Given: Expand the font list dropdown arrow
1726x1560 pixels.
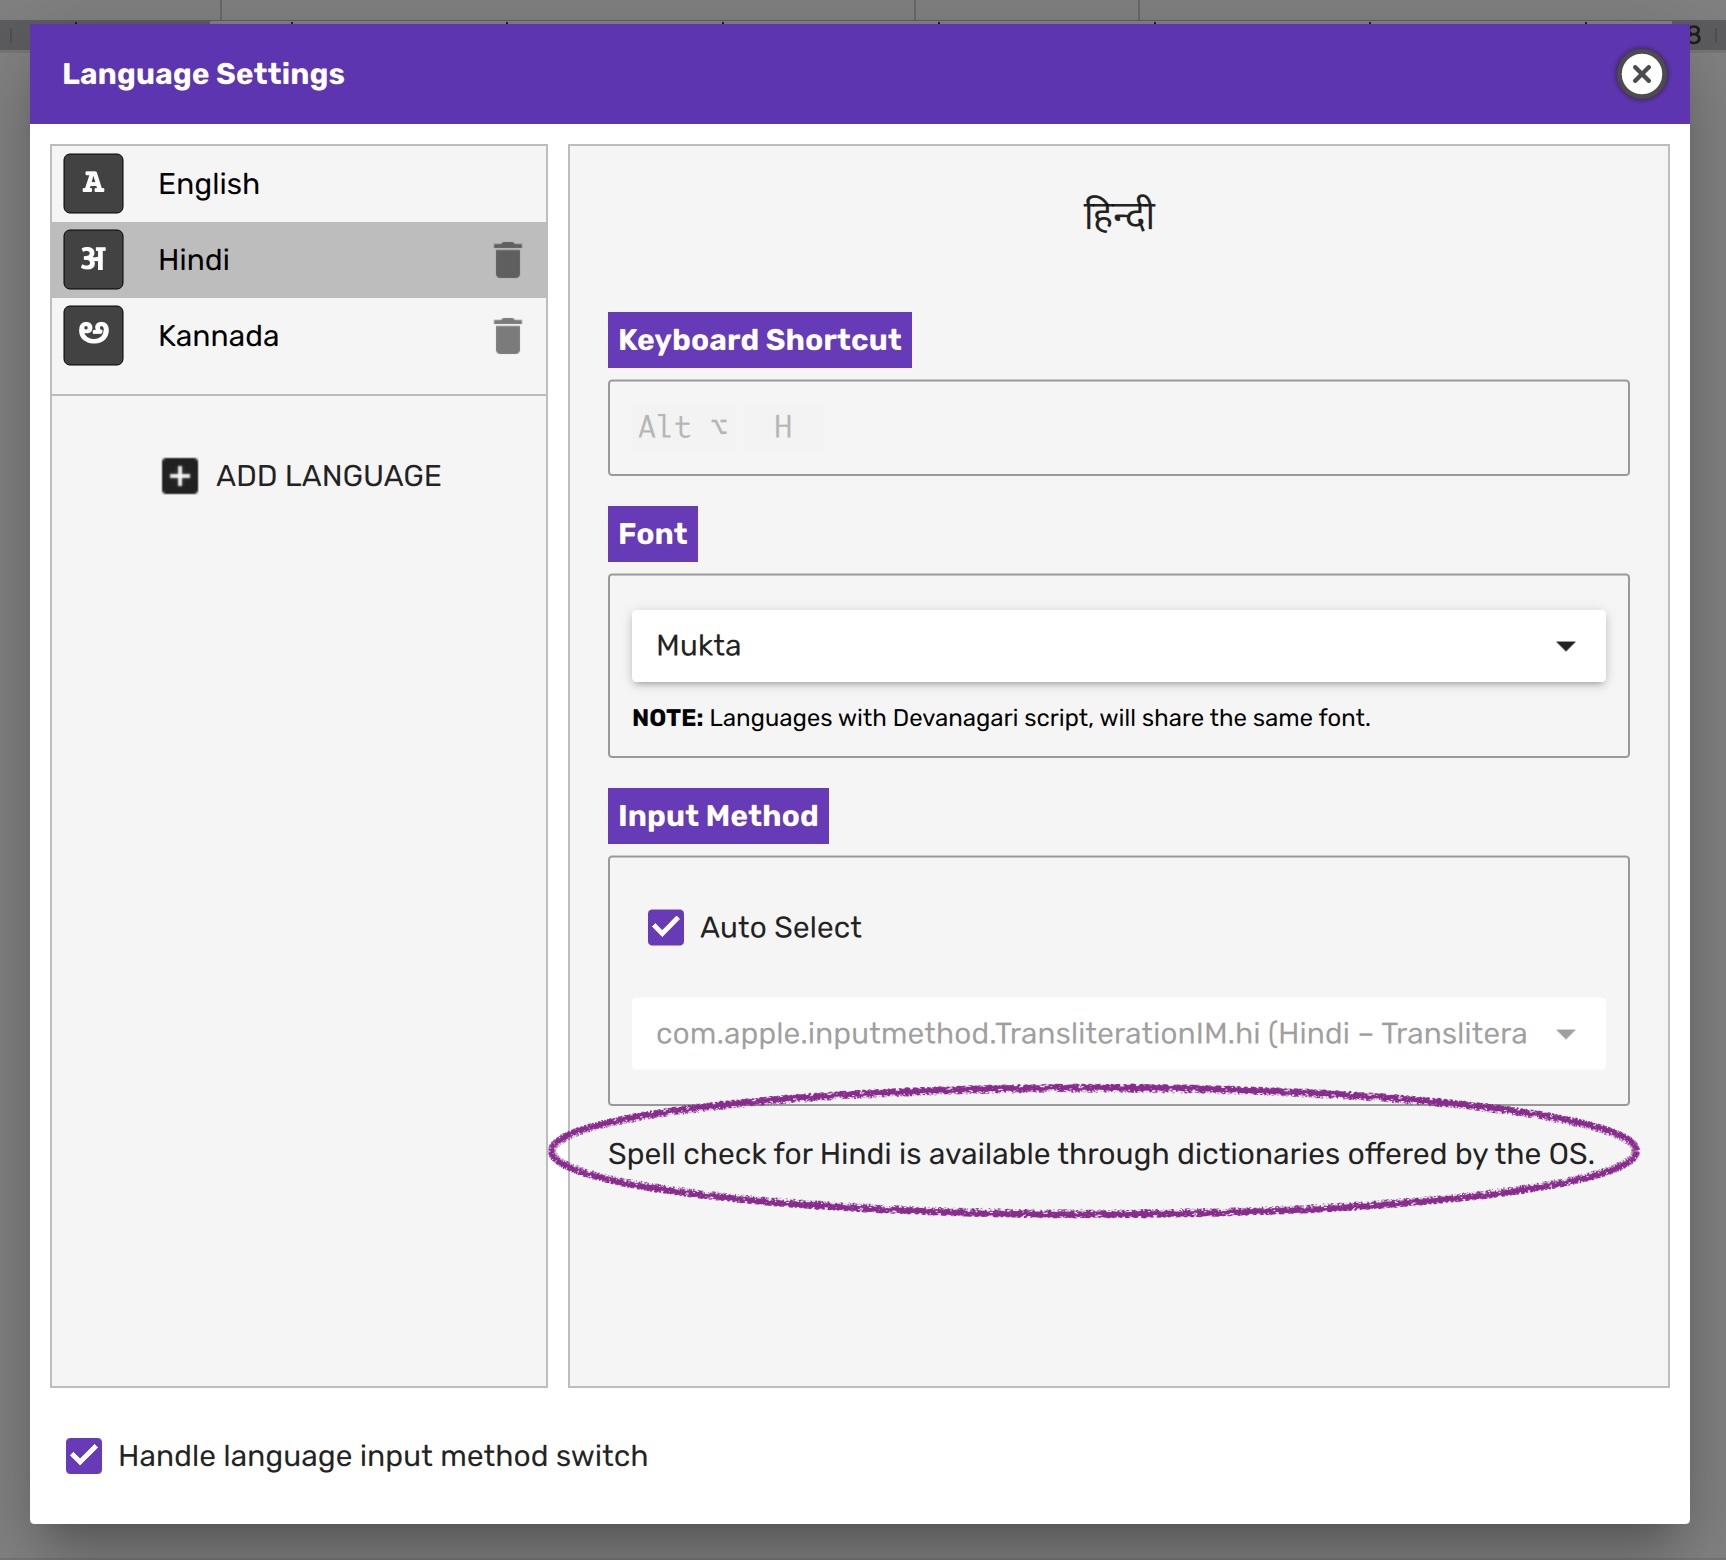Looking at the screenshot, I should point(1566,646).
